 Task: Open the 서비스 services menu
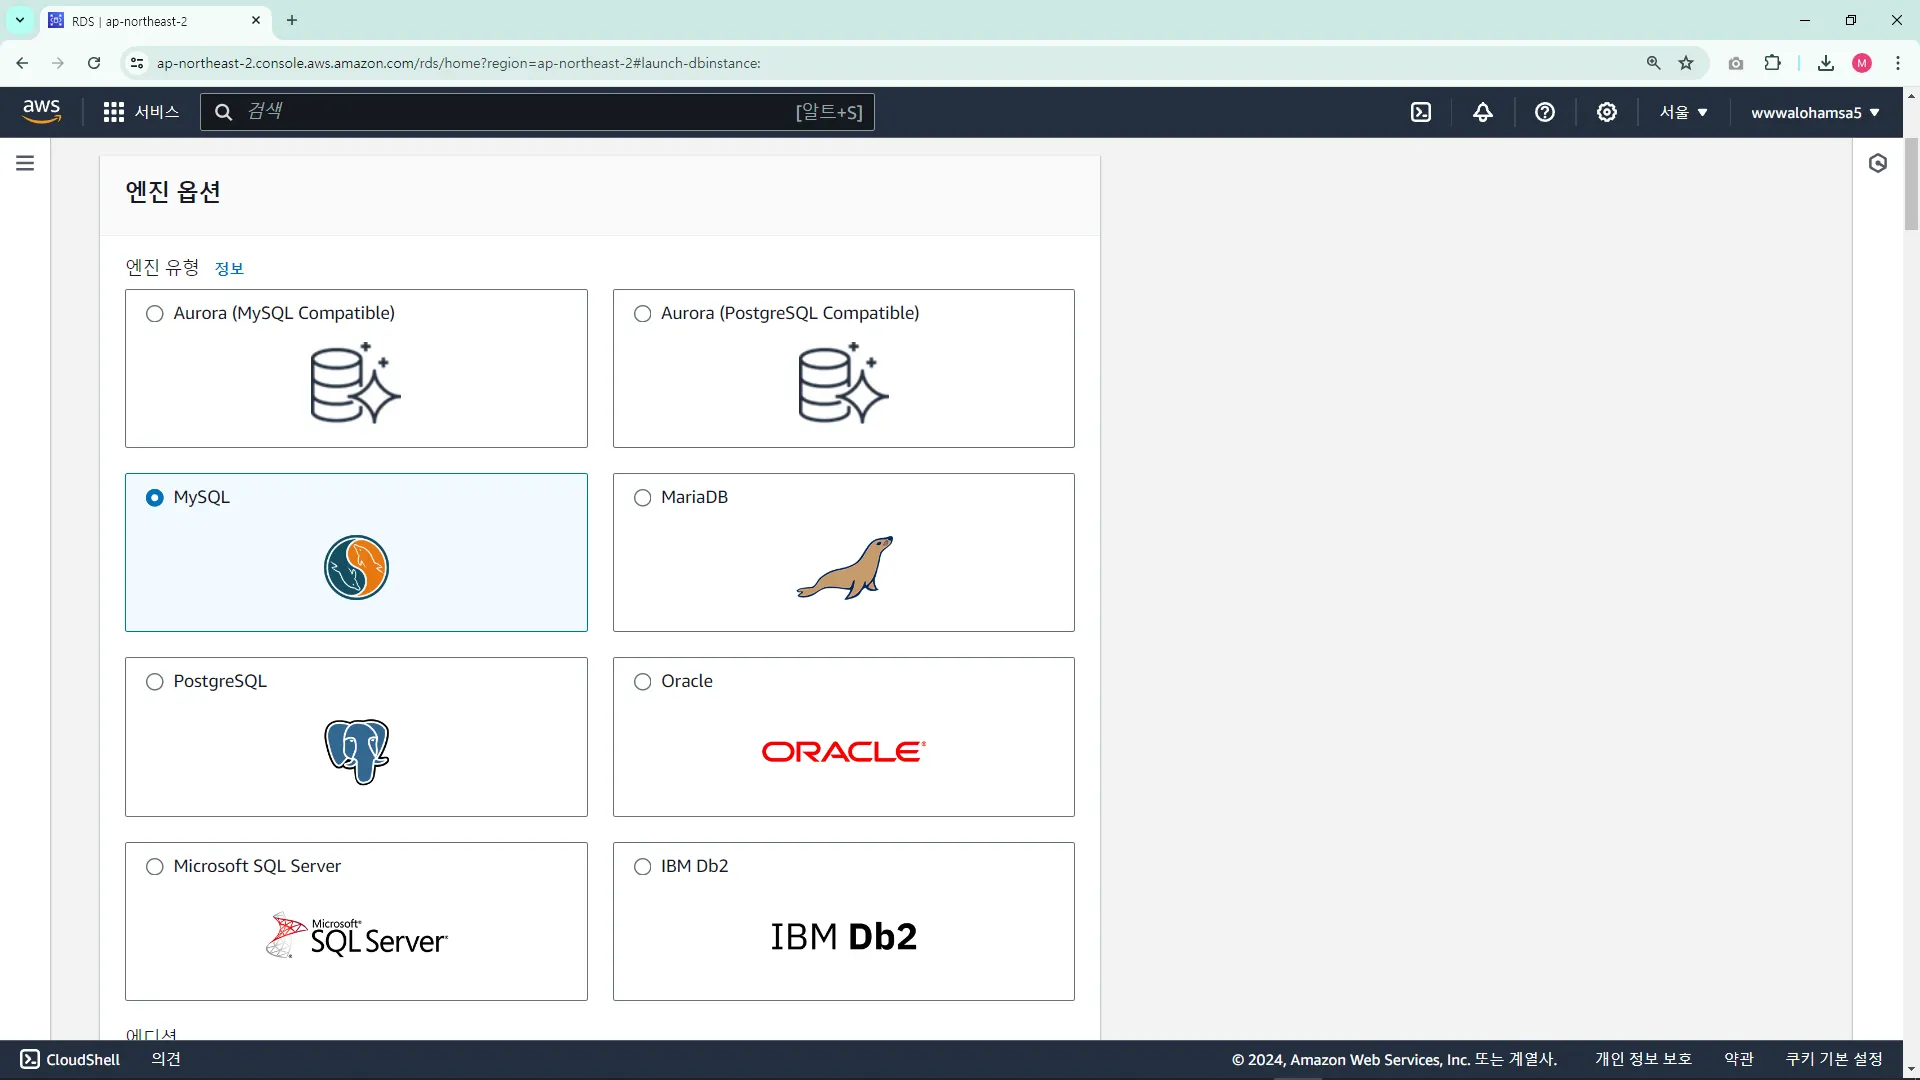pos(141,112)
